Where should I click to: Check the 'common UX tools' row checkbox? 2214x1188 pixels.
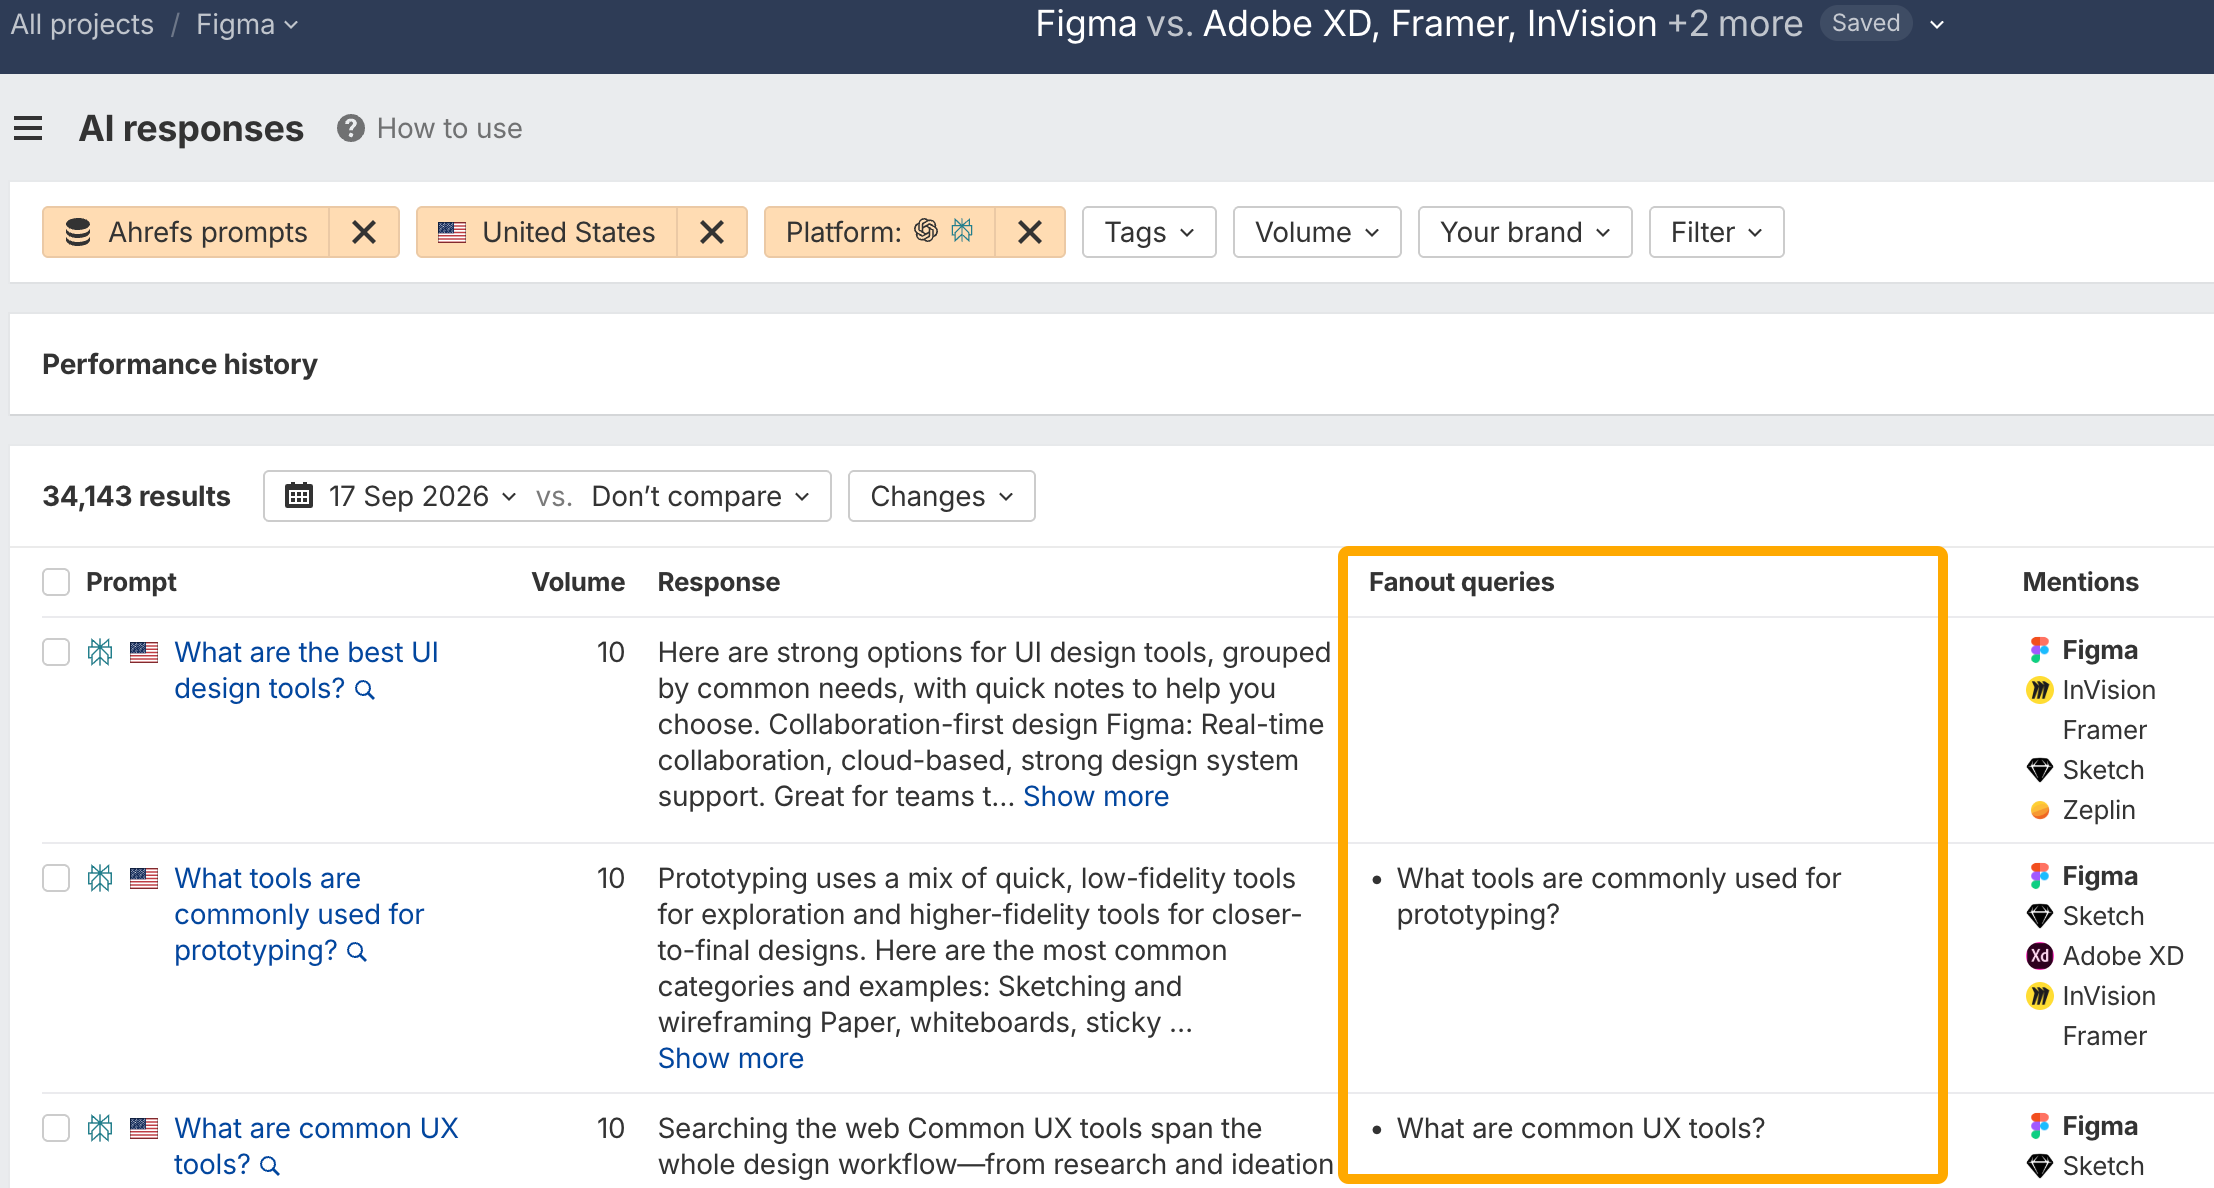pyautogui.click(x=56, y=1128)
